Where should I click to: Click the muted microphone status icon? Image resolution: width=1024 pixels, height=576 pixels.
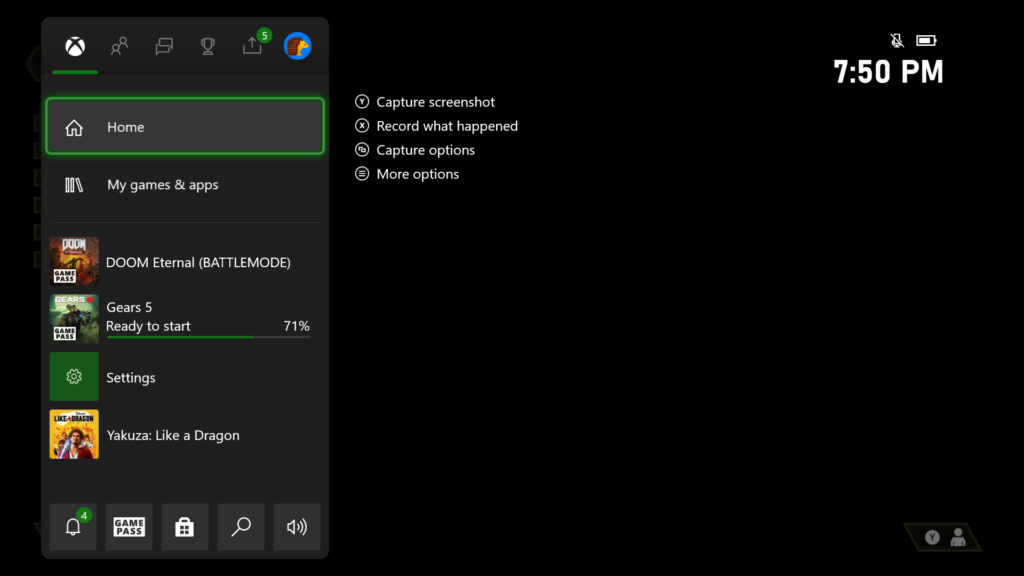897,40
